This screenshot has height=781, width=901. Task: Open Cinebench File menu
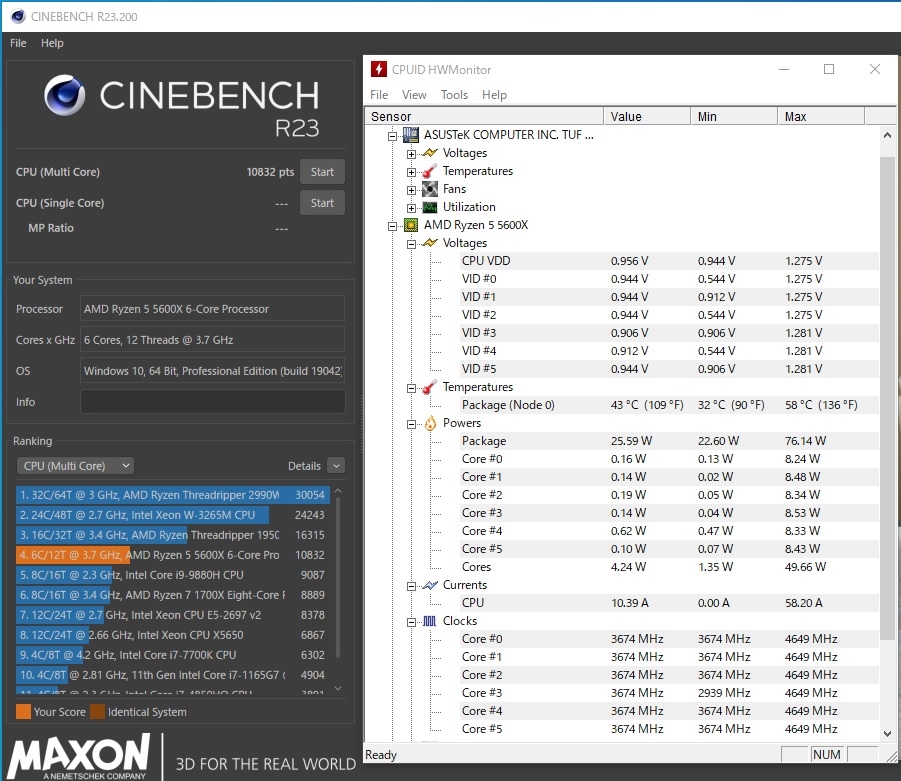pyautogui.click(x=18, y=43)
